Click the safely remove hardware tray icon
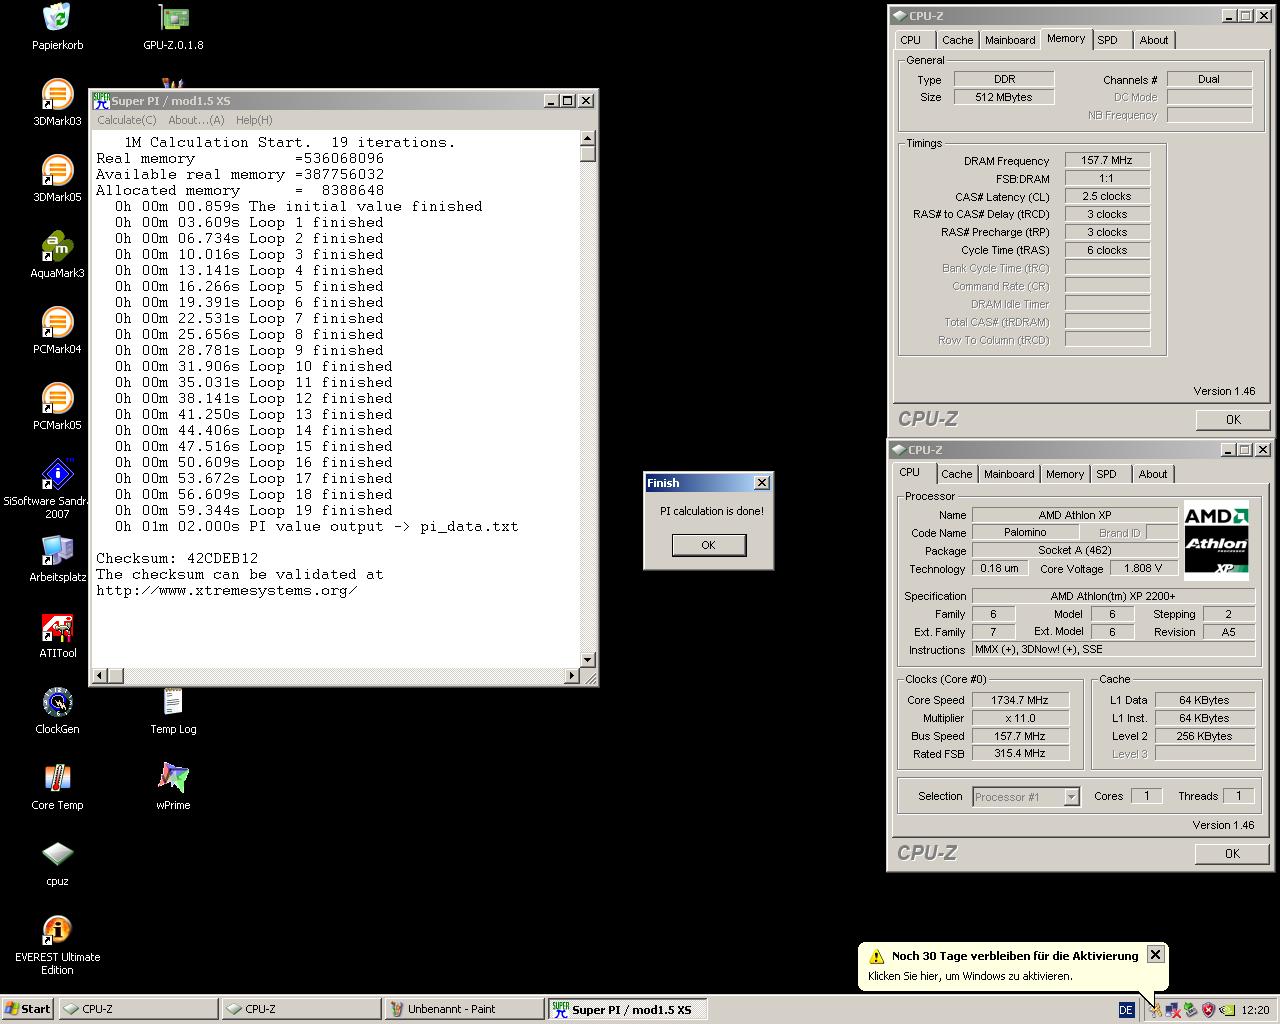1280x1024 pixels. (1190, 1010)
